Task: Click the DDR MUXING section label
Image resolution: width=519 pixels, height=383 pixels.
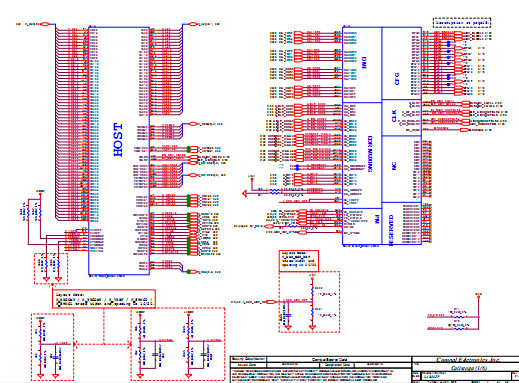Action: pos(370,154)
